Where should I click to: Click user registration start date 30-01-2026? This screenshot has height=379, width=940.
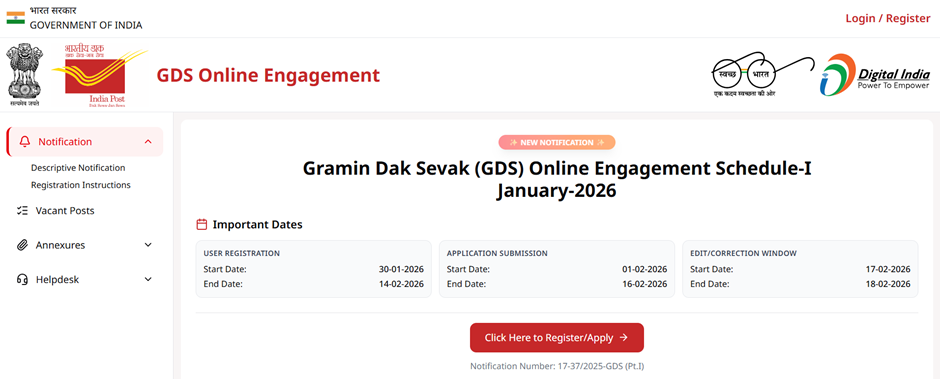[x=401, y=269]
